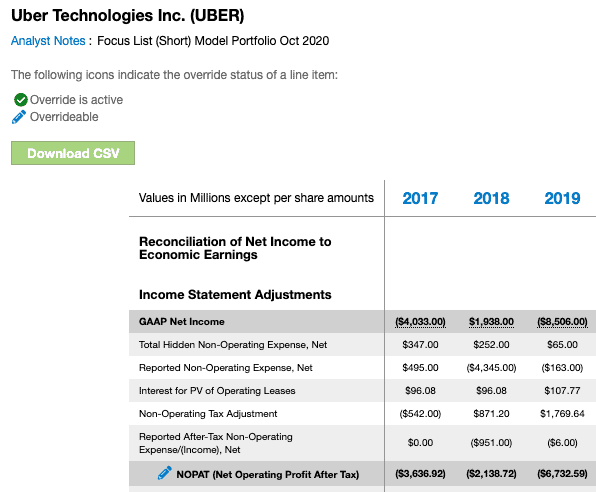596x492 pixels.
Task: Click Total Hidden Non-Operating Expense, Net row
Action: click(x=363, y=344)
